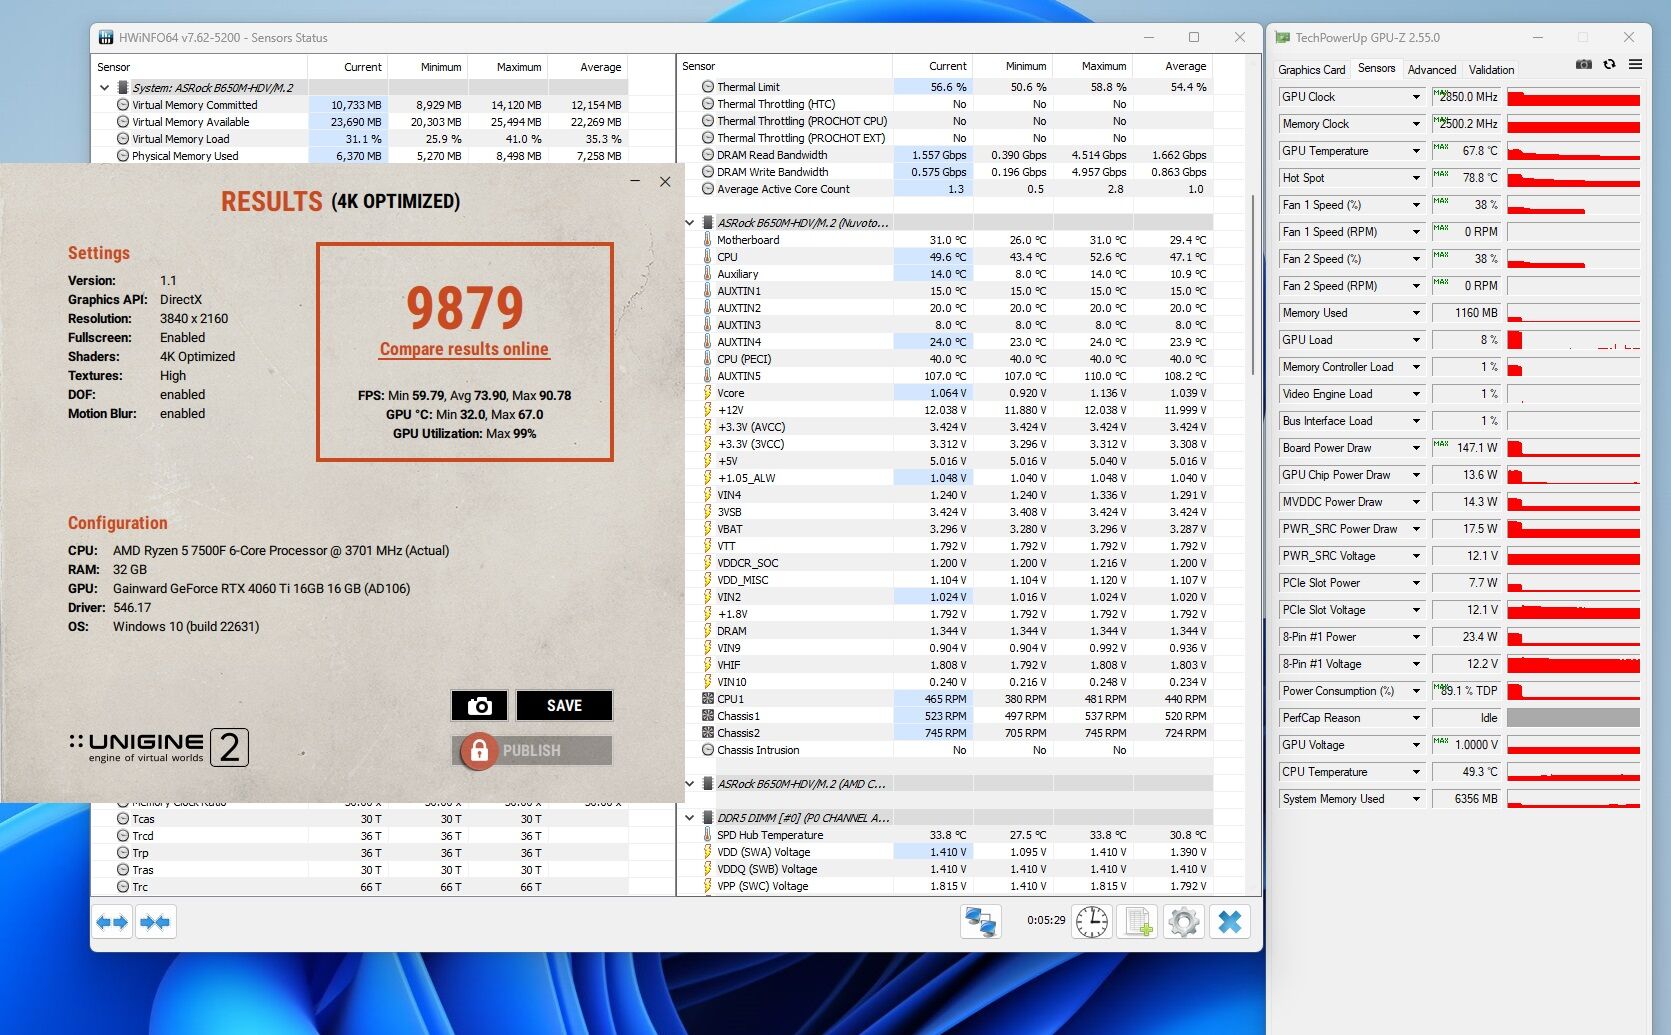Take GPU-Z screenshot with camera icon
The width and height of the screenshot is (1671, 1035).
(x=1584, y=64)
